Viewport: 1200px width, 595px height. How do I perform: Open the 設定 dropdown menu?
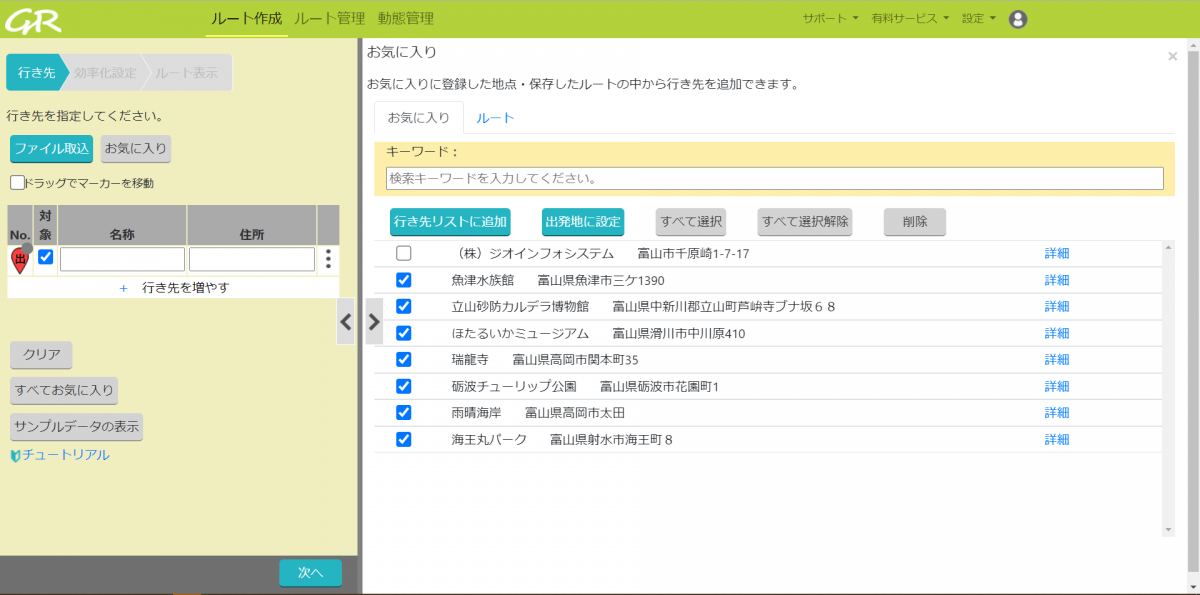click(x=978, y=19)
